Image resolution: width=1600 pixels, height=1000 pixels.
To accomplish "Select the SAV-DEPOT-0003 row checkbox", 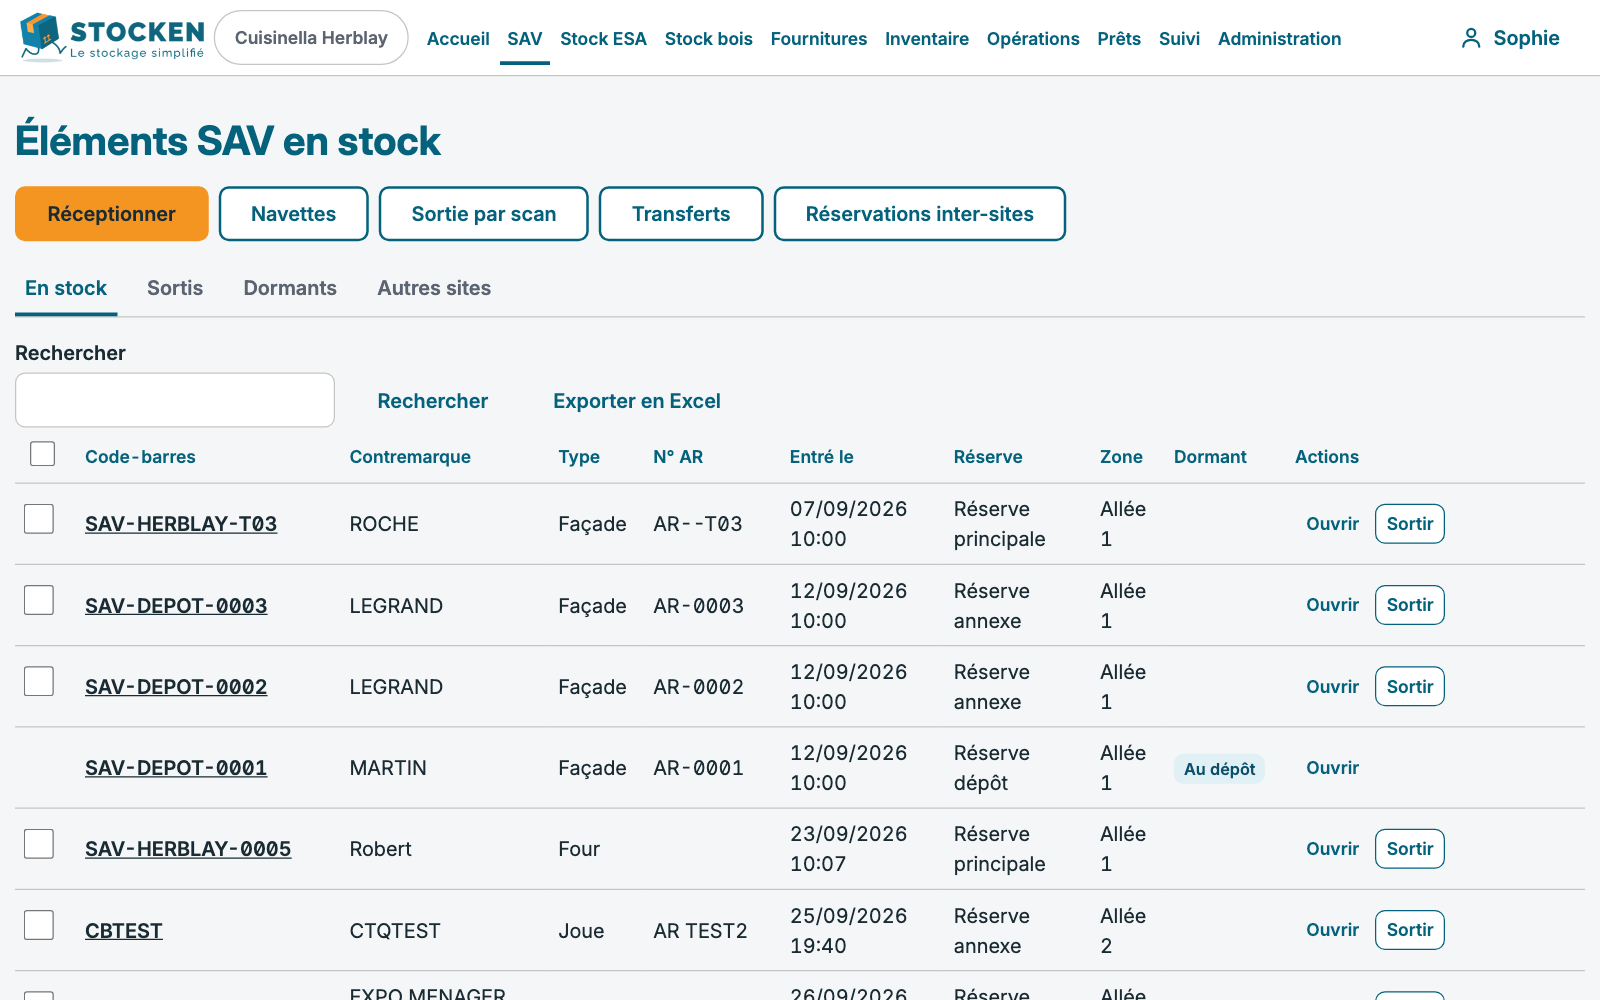I will pos(39,600).
